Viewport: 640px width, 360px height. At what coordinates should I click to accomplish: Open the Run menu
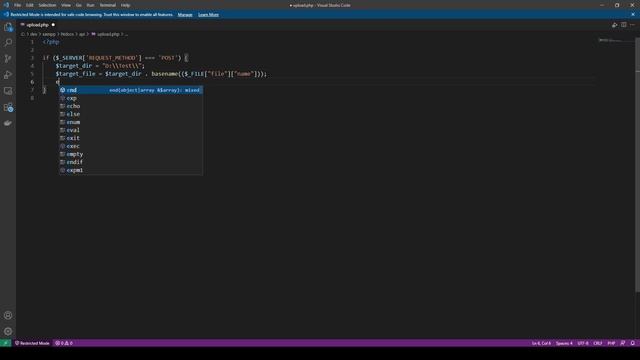click(x=90, y=5)
